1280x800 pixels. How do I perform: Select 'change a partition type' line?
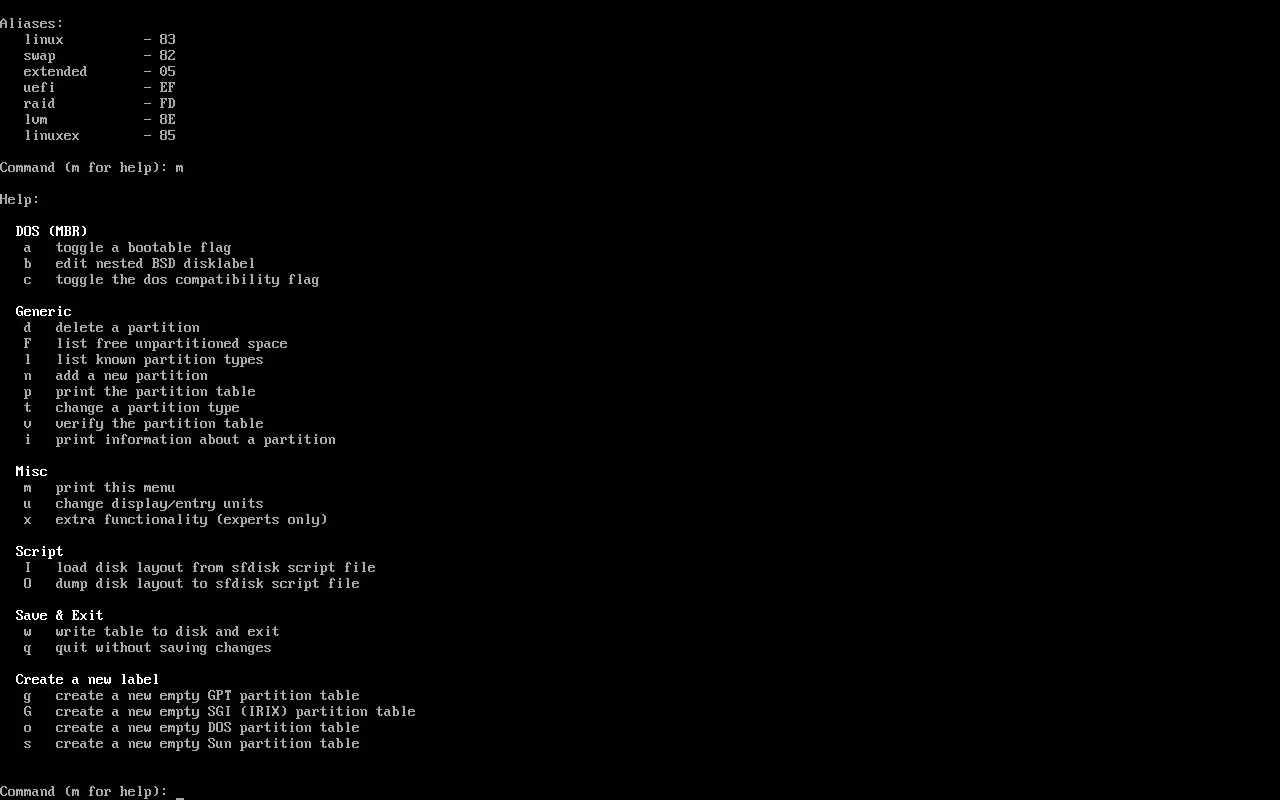click(x=131, y=407)
